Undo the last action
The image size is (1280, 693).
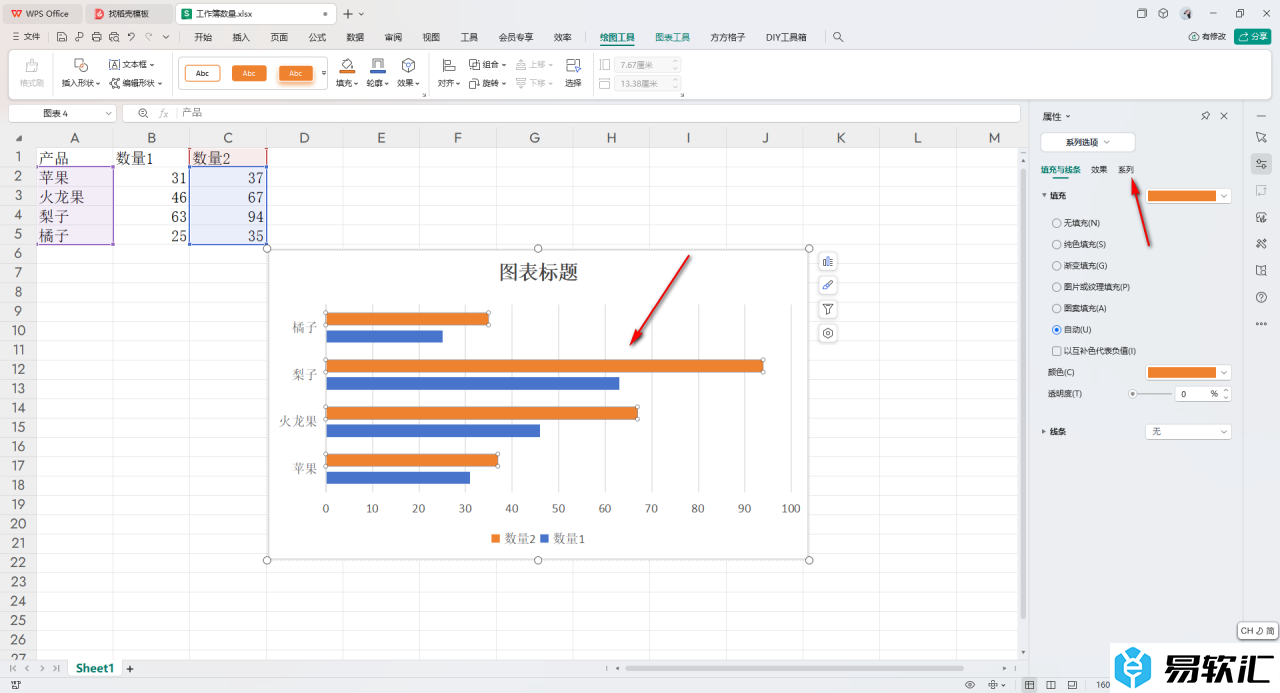point(130,37)
